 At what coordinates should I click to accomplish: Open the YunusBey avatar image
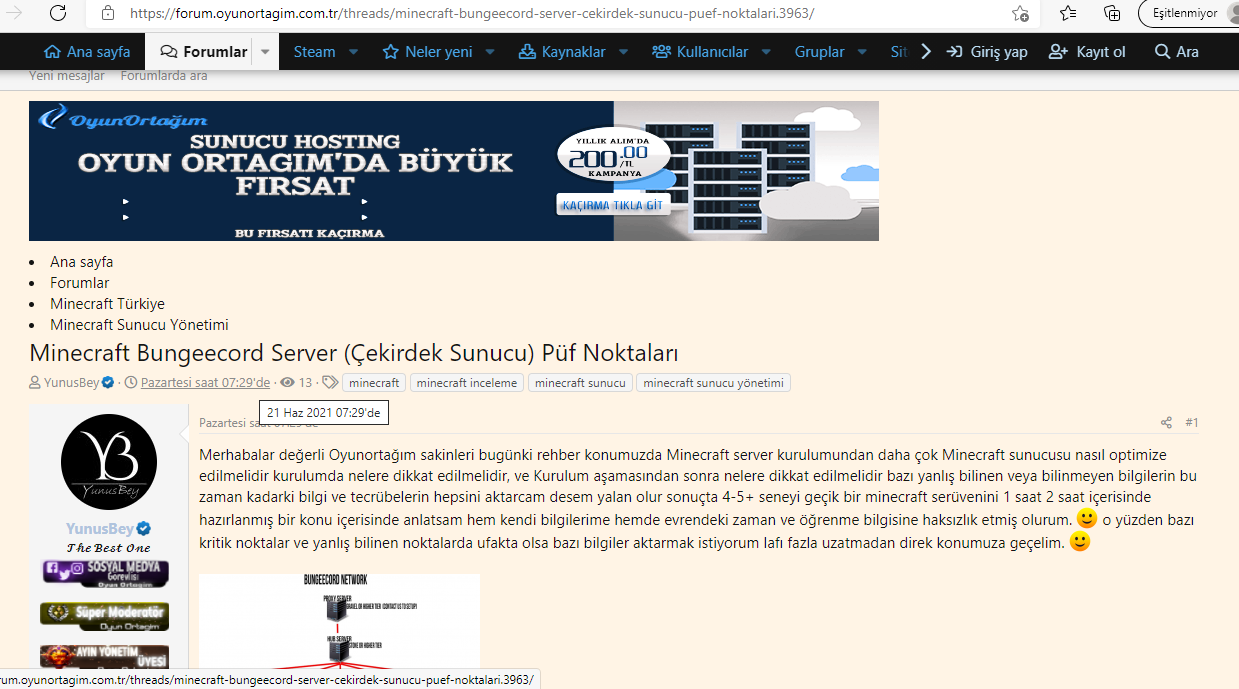[x=109, y=462]
